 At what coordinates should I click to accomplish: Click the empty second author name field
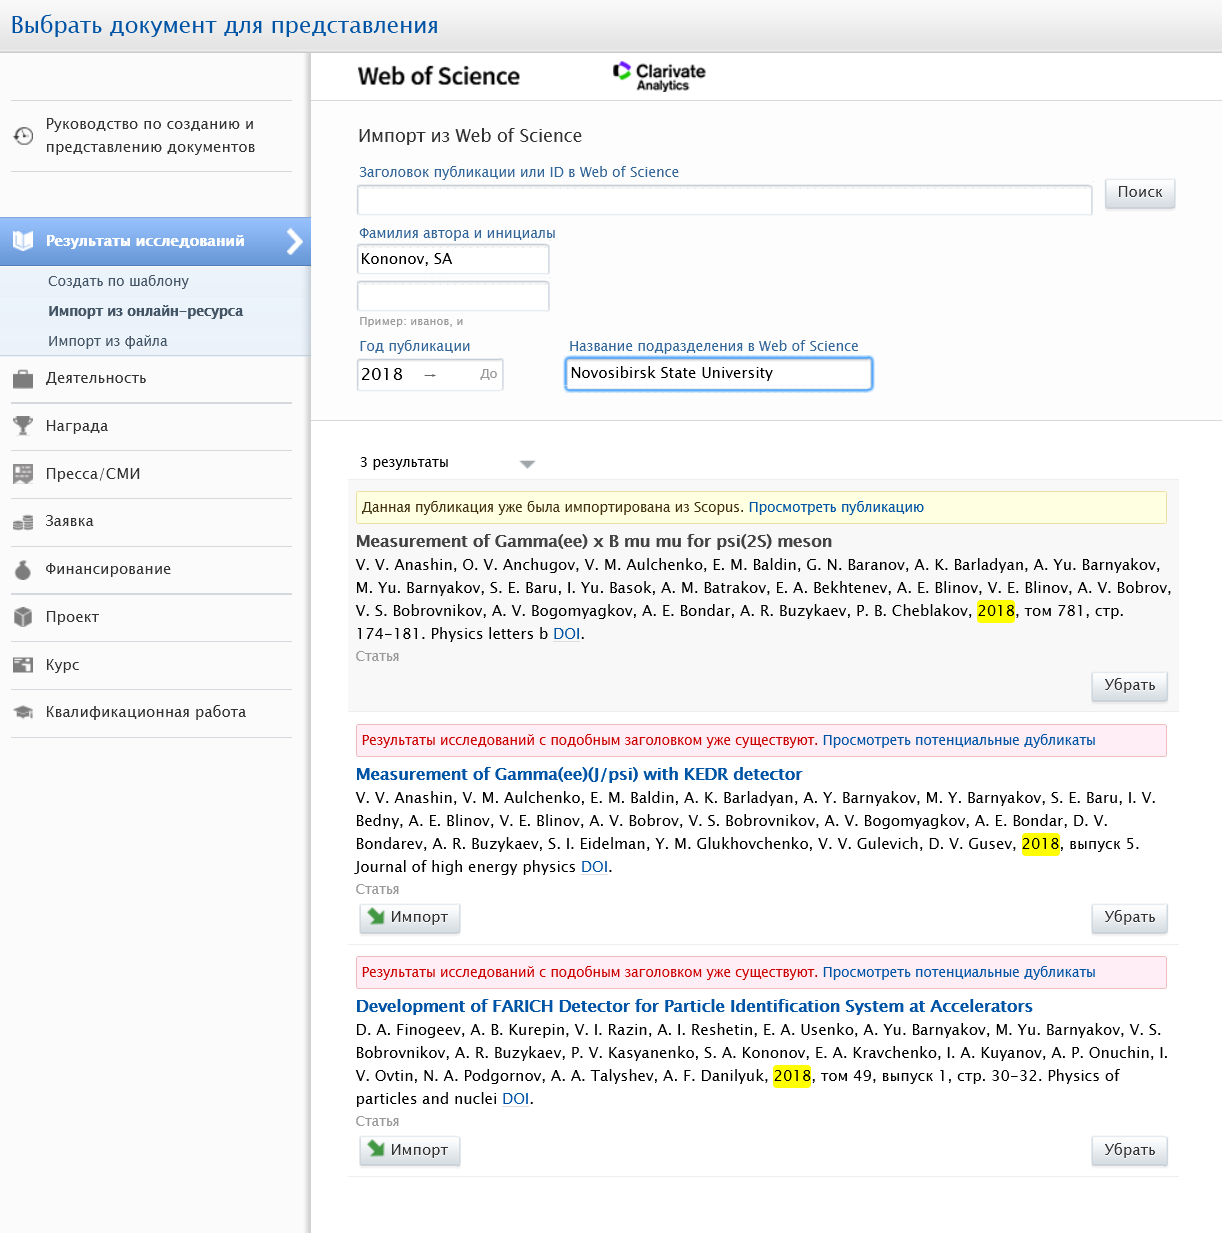coord(453,296)
